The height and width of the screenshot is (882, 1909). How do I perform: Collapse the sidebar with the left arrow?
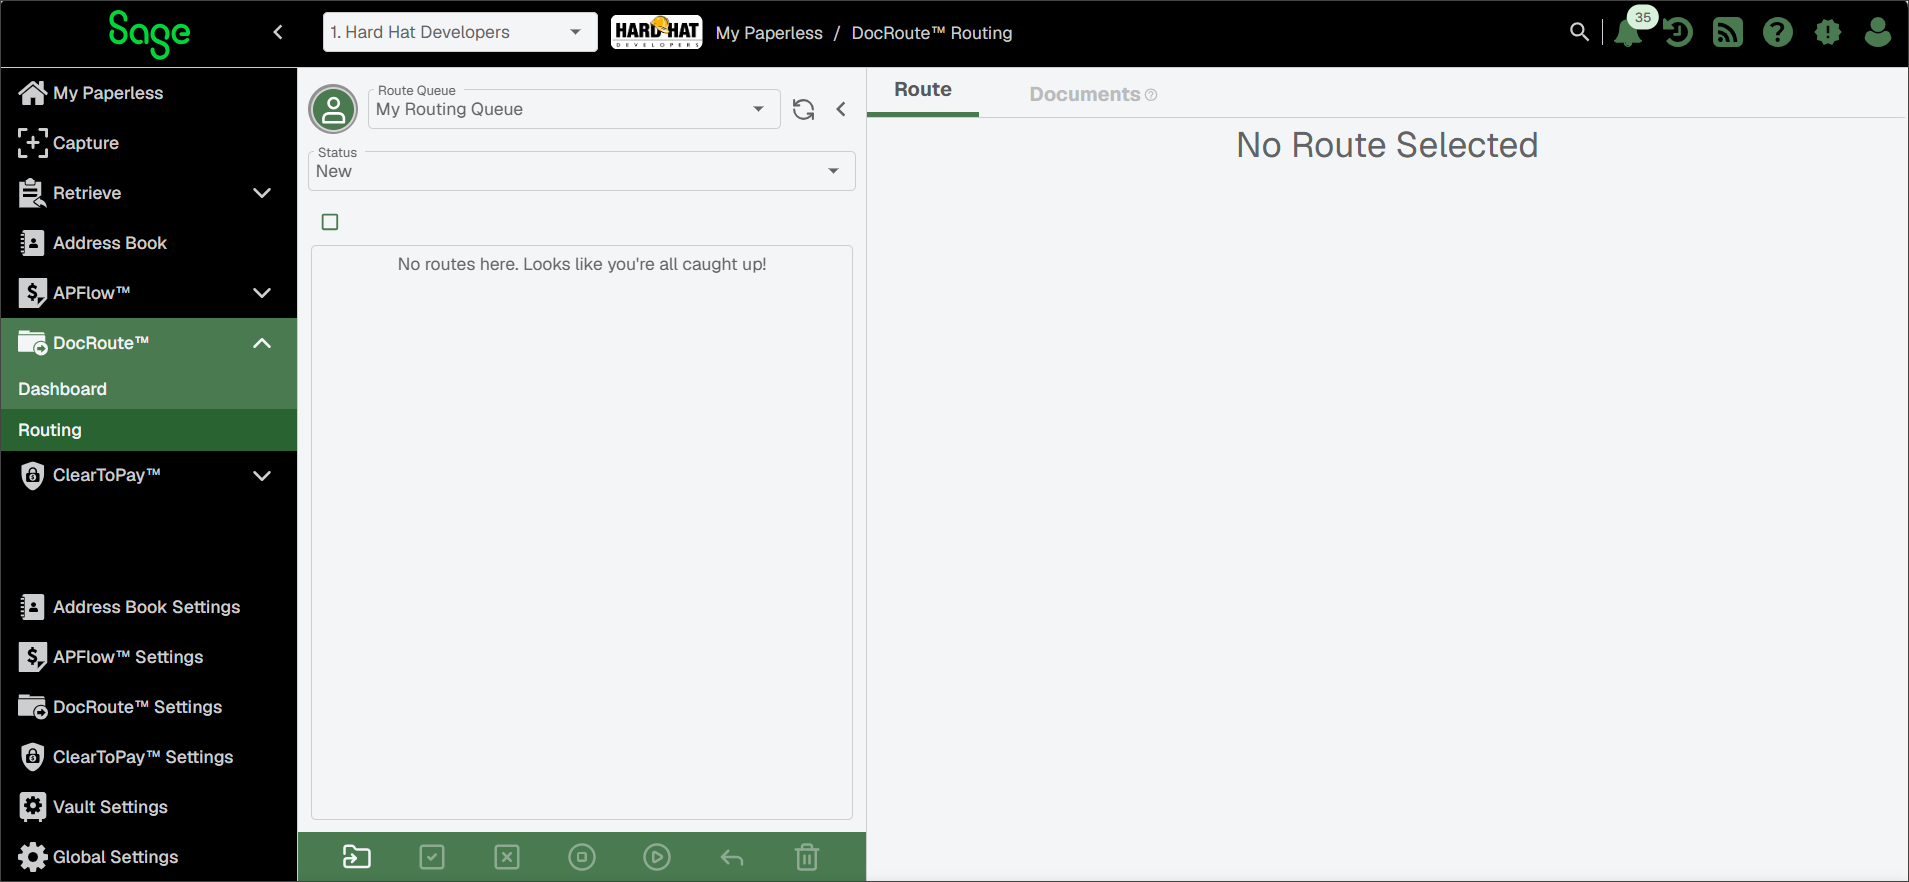pyautogui.click(x=278, y=32)
